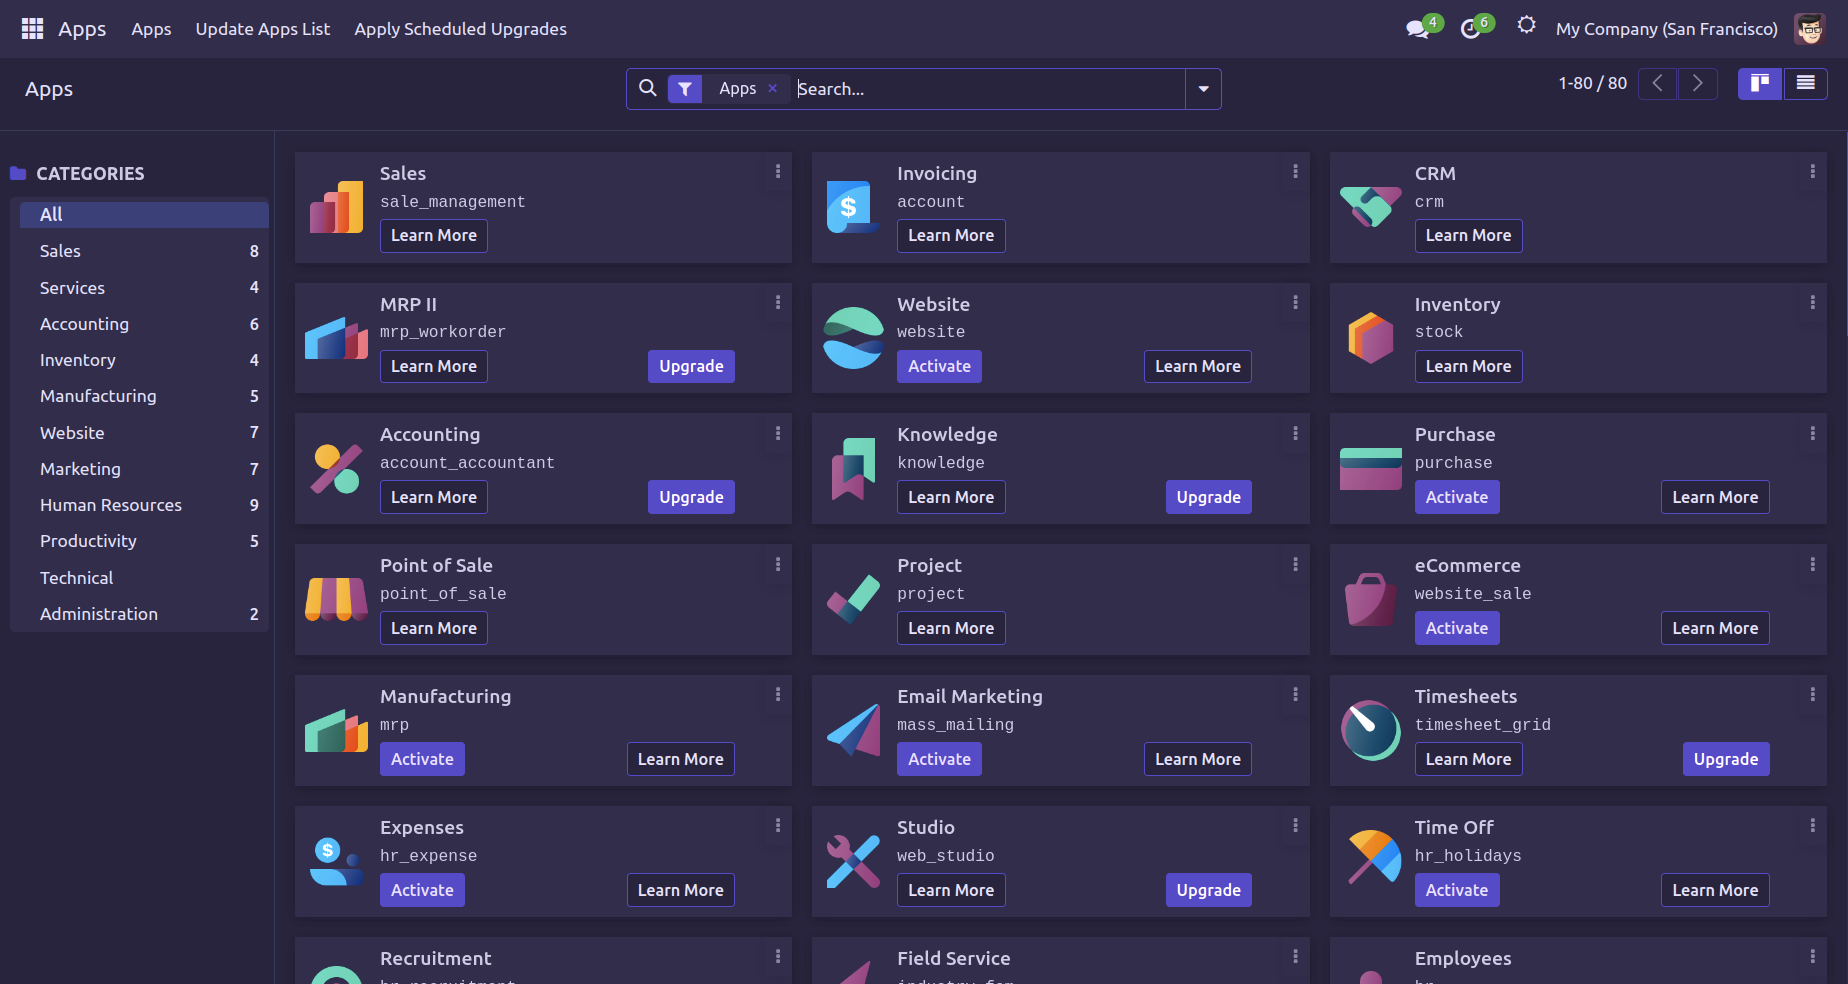Open the MRP II card options menu
Image resolution: width=1848 pixels, height=984 pixels.
(x=778, y=303)
